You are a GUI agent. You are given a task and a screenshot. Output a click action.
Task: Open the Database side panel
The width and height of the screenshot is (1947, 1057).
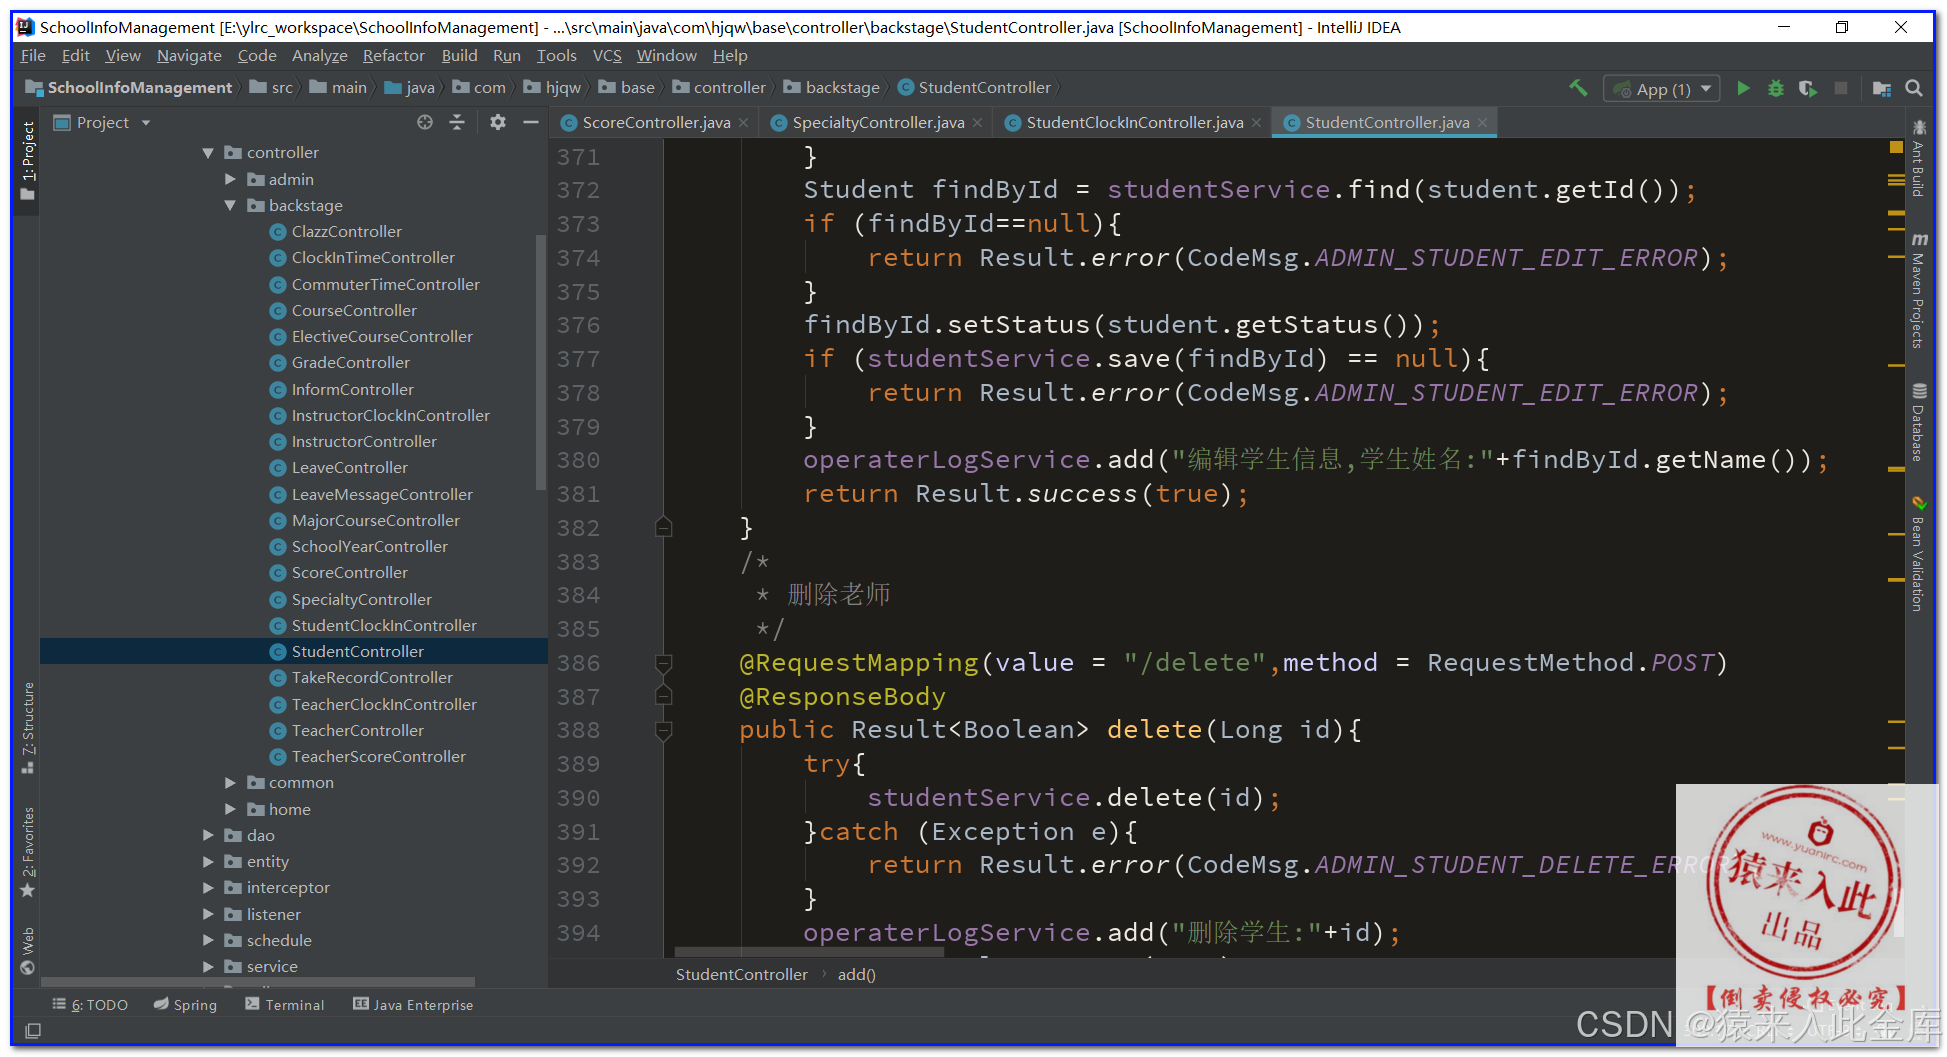[x=1919, y=422]
